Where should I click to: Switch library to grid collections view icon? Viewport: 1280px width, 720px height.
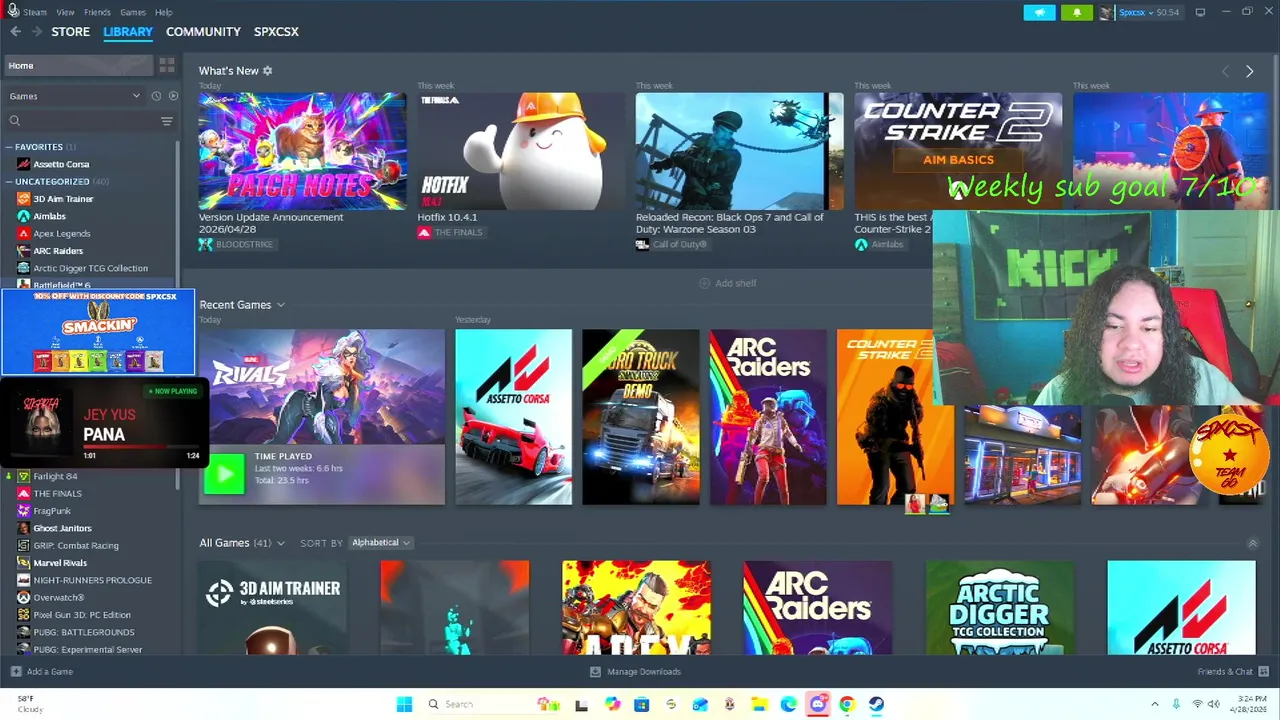click(x=167, y=65)
